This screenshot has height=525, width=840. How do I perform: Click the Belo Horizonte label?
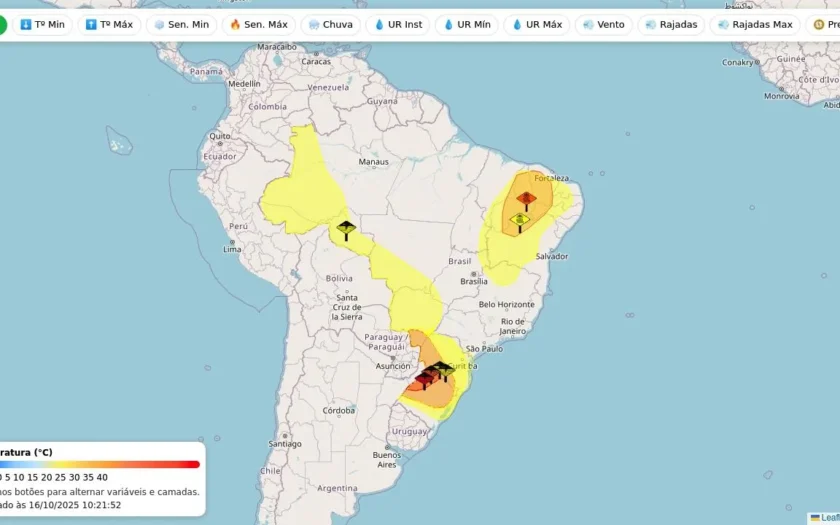tap(506, 304)
